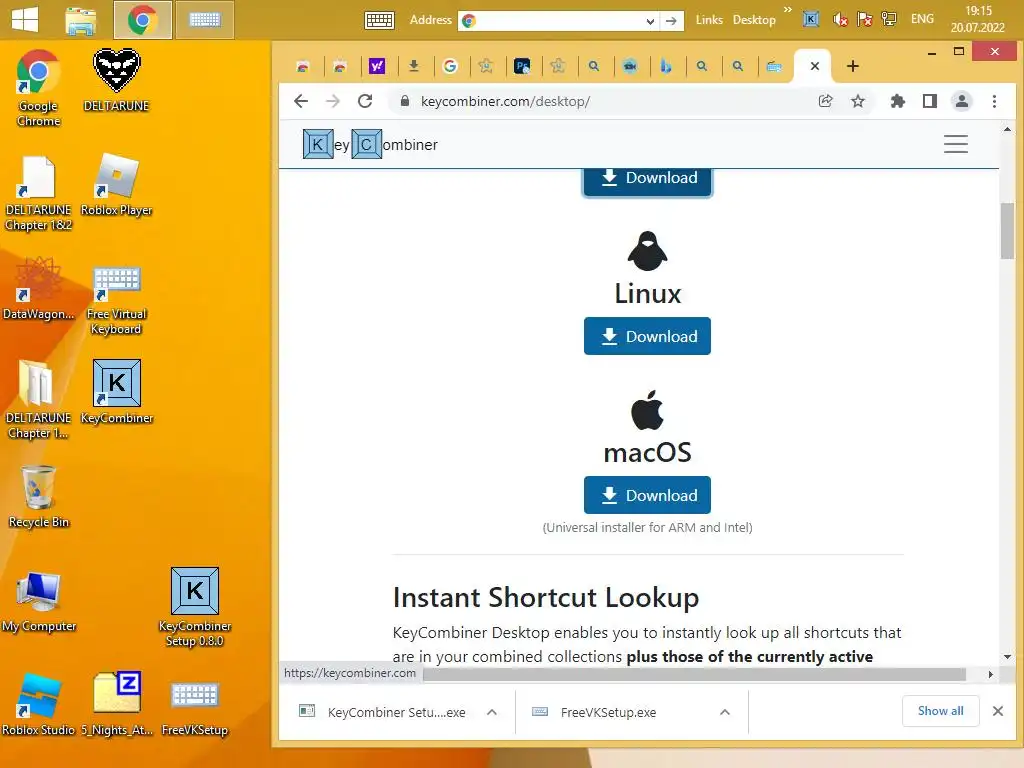This screenshot has width=1024, height=768.
Task: Click the taskbar Address go arrow
Action: 671,21
